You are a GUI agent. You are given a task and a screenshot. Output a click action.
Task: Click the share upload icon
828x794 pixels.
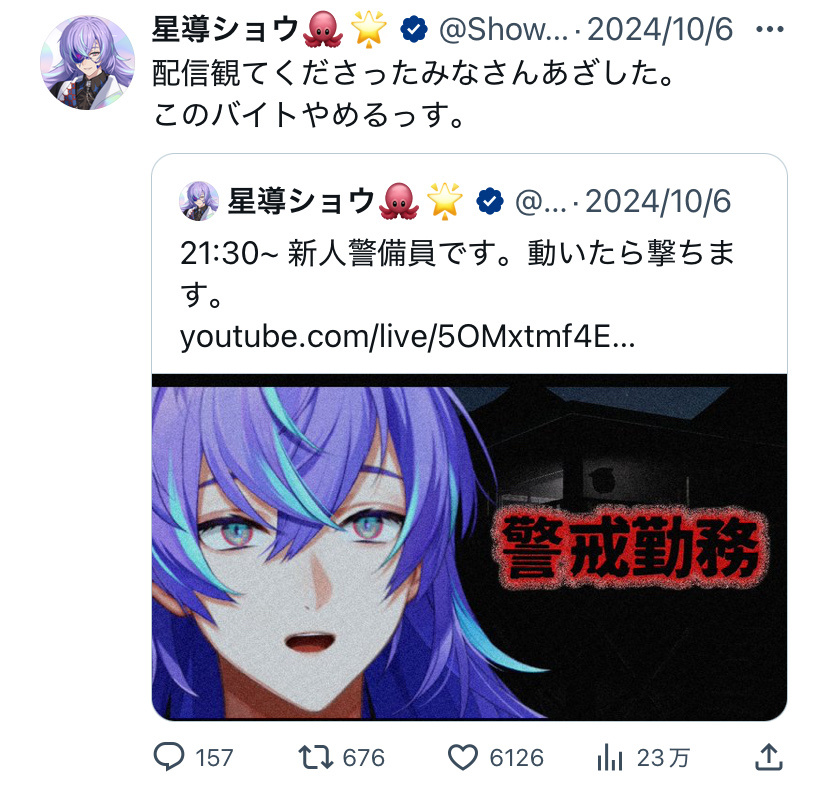(x=768, y=757)
